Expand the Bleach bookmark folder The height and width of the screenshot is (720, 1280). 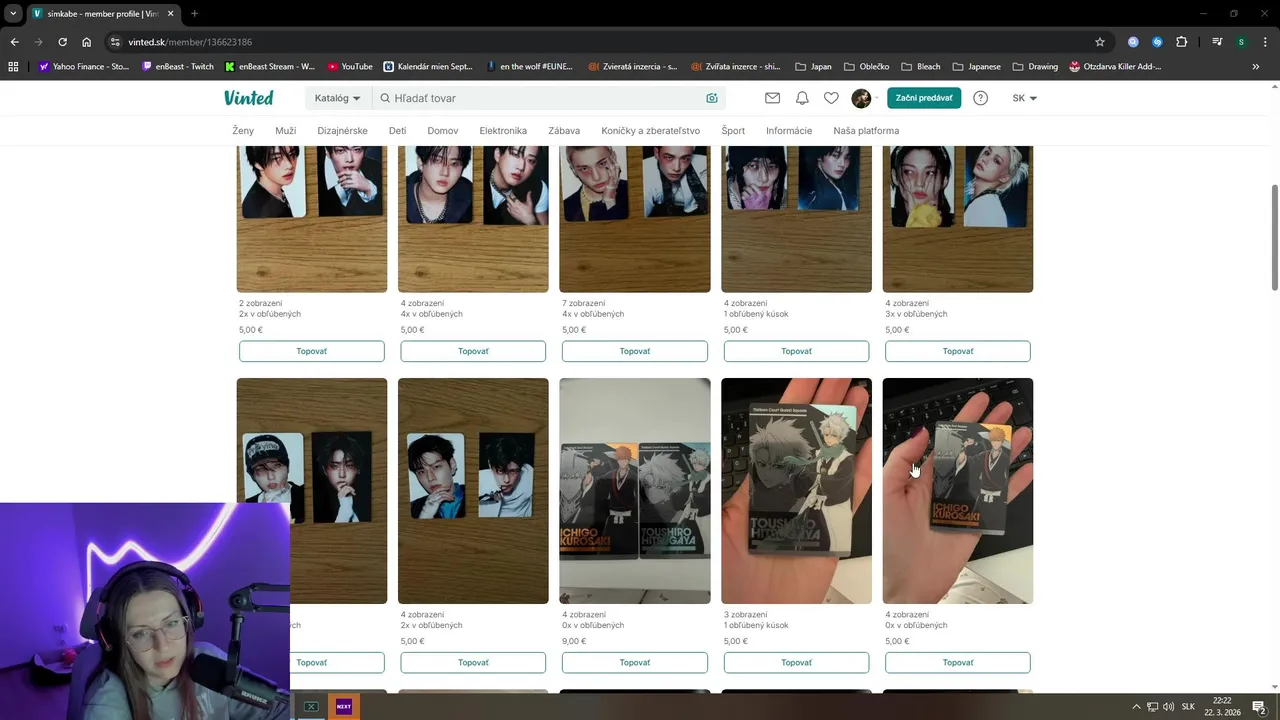921,67
